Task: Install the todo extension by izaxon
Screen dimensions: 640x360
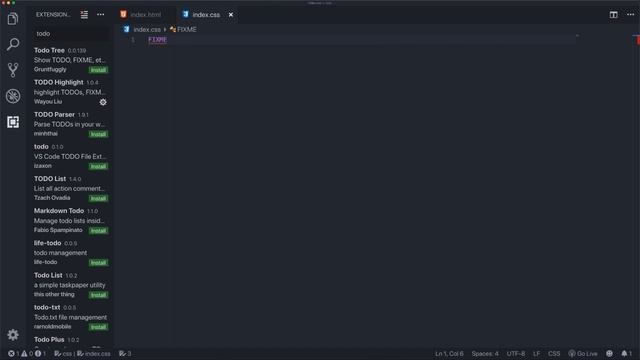Action: (x=98, y=166)
